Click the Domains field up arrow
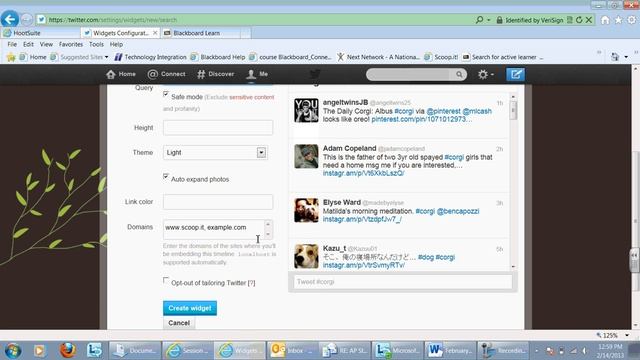The image size is (640, 360). 268,224
